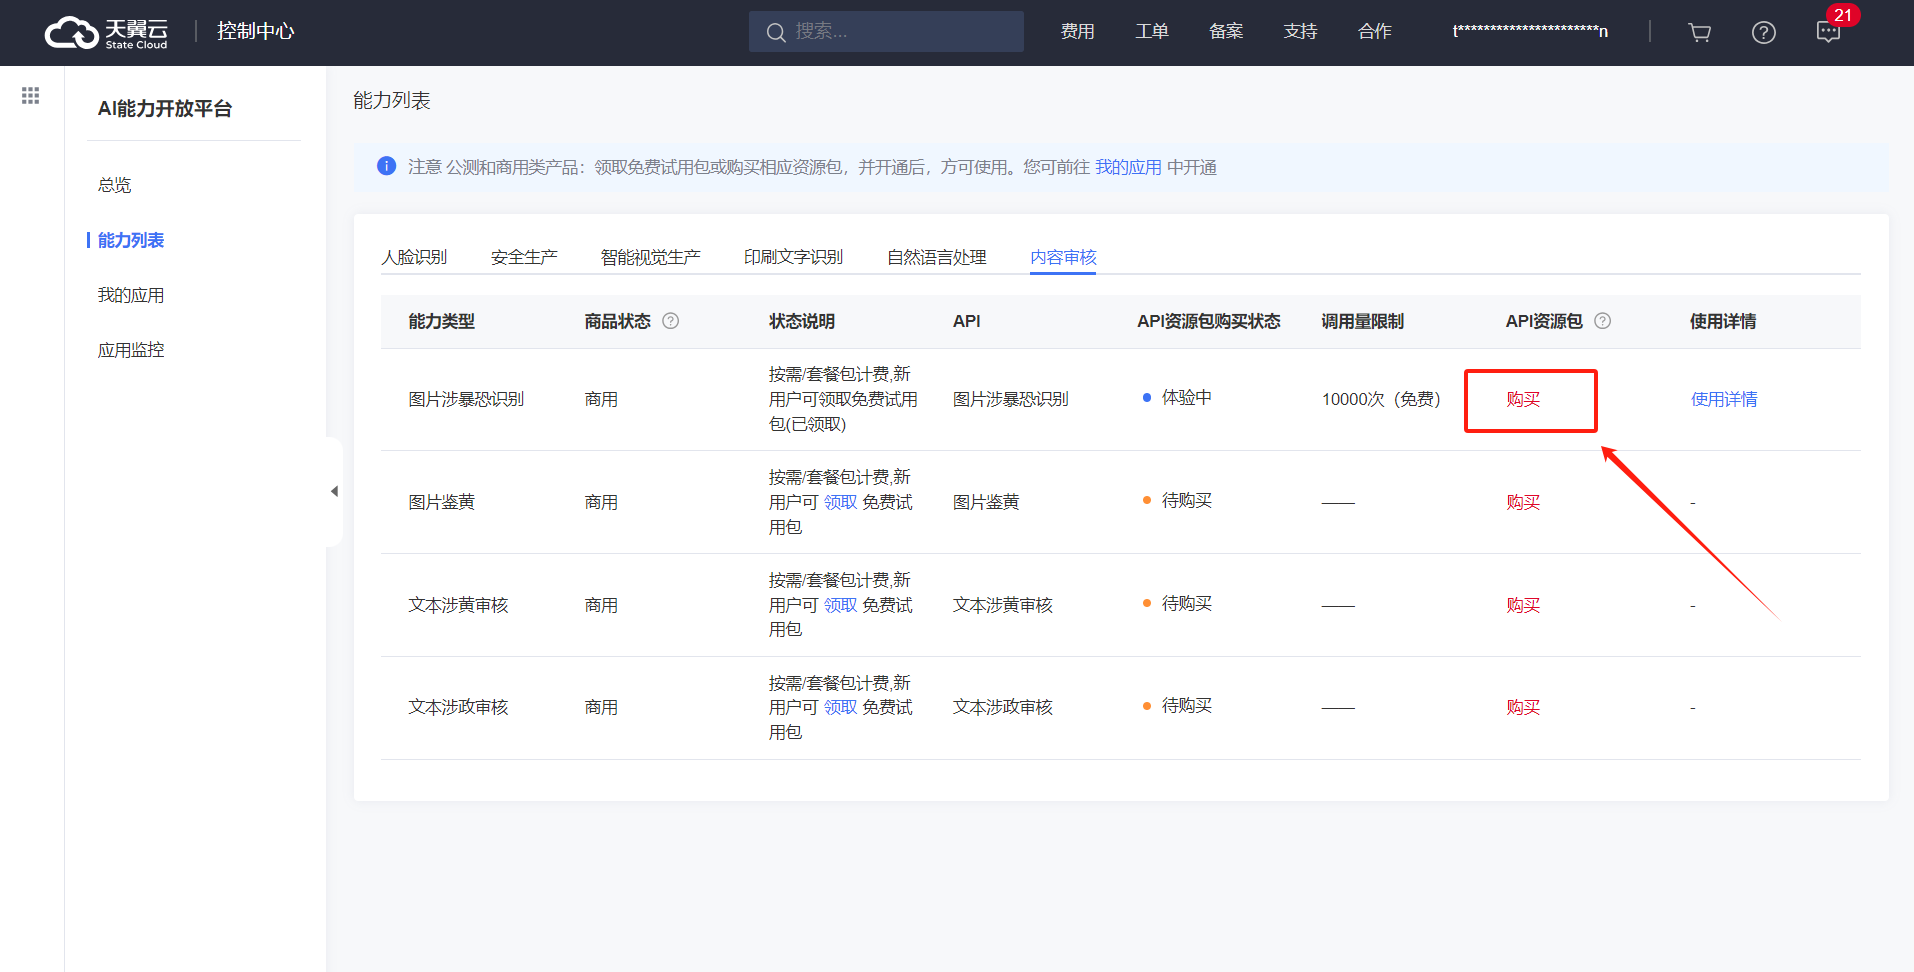
Task: Click 体验中 status in first row
Action: point(1186,397)
